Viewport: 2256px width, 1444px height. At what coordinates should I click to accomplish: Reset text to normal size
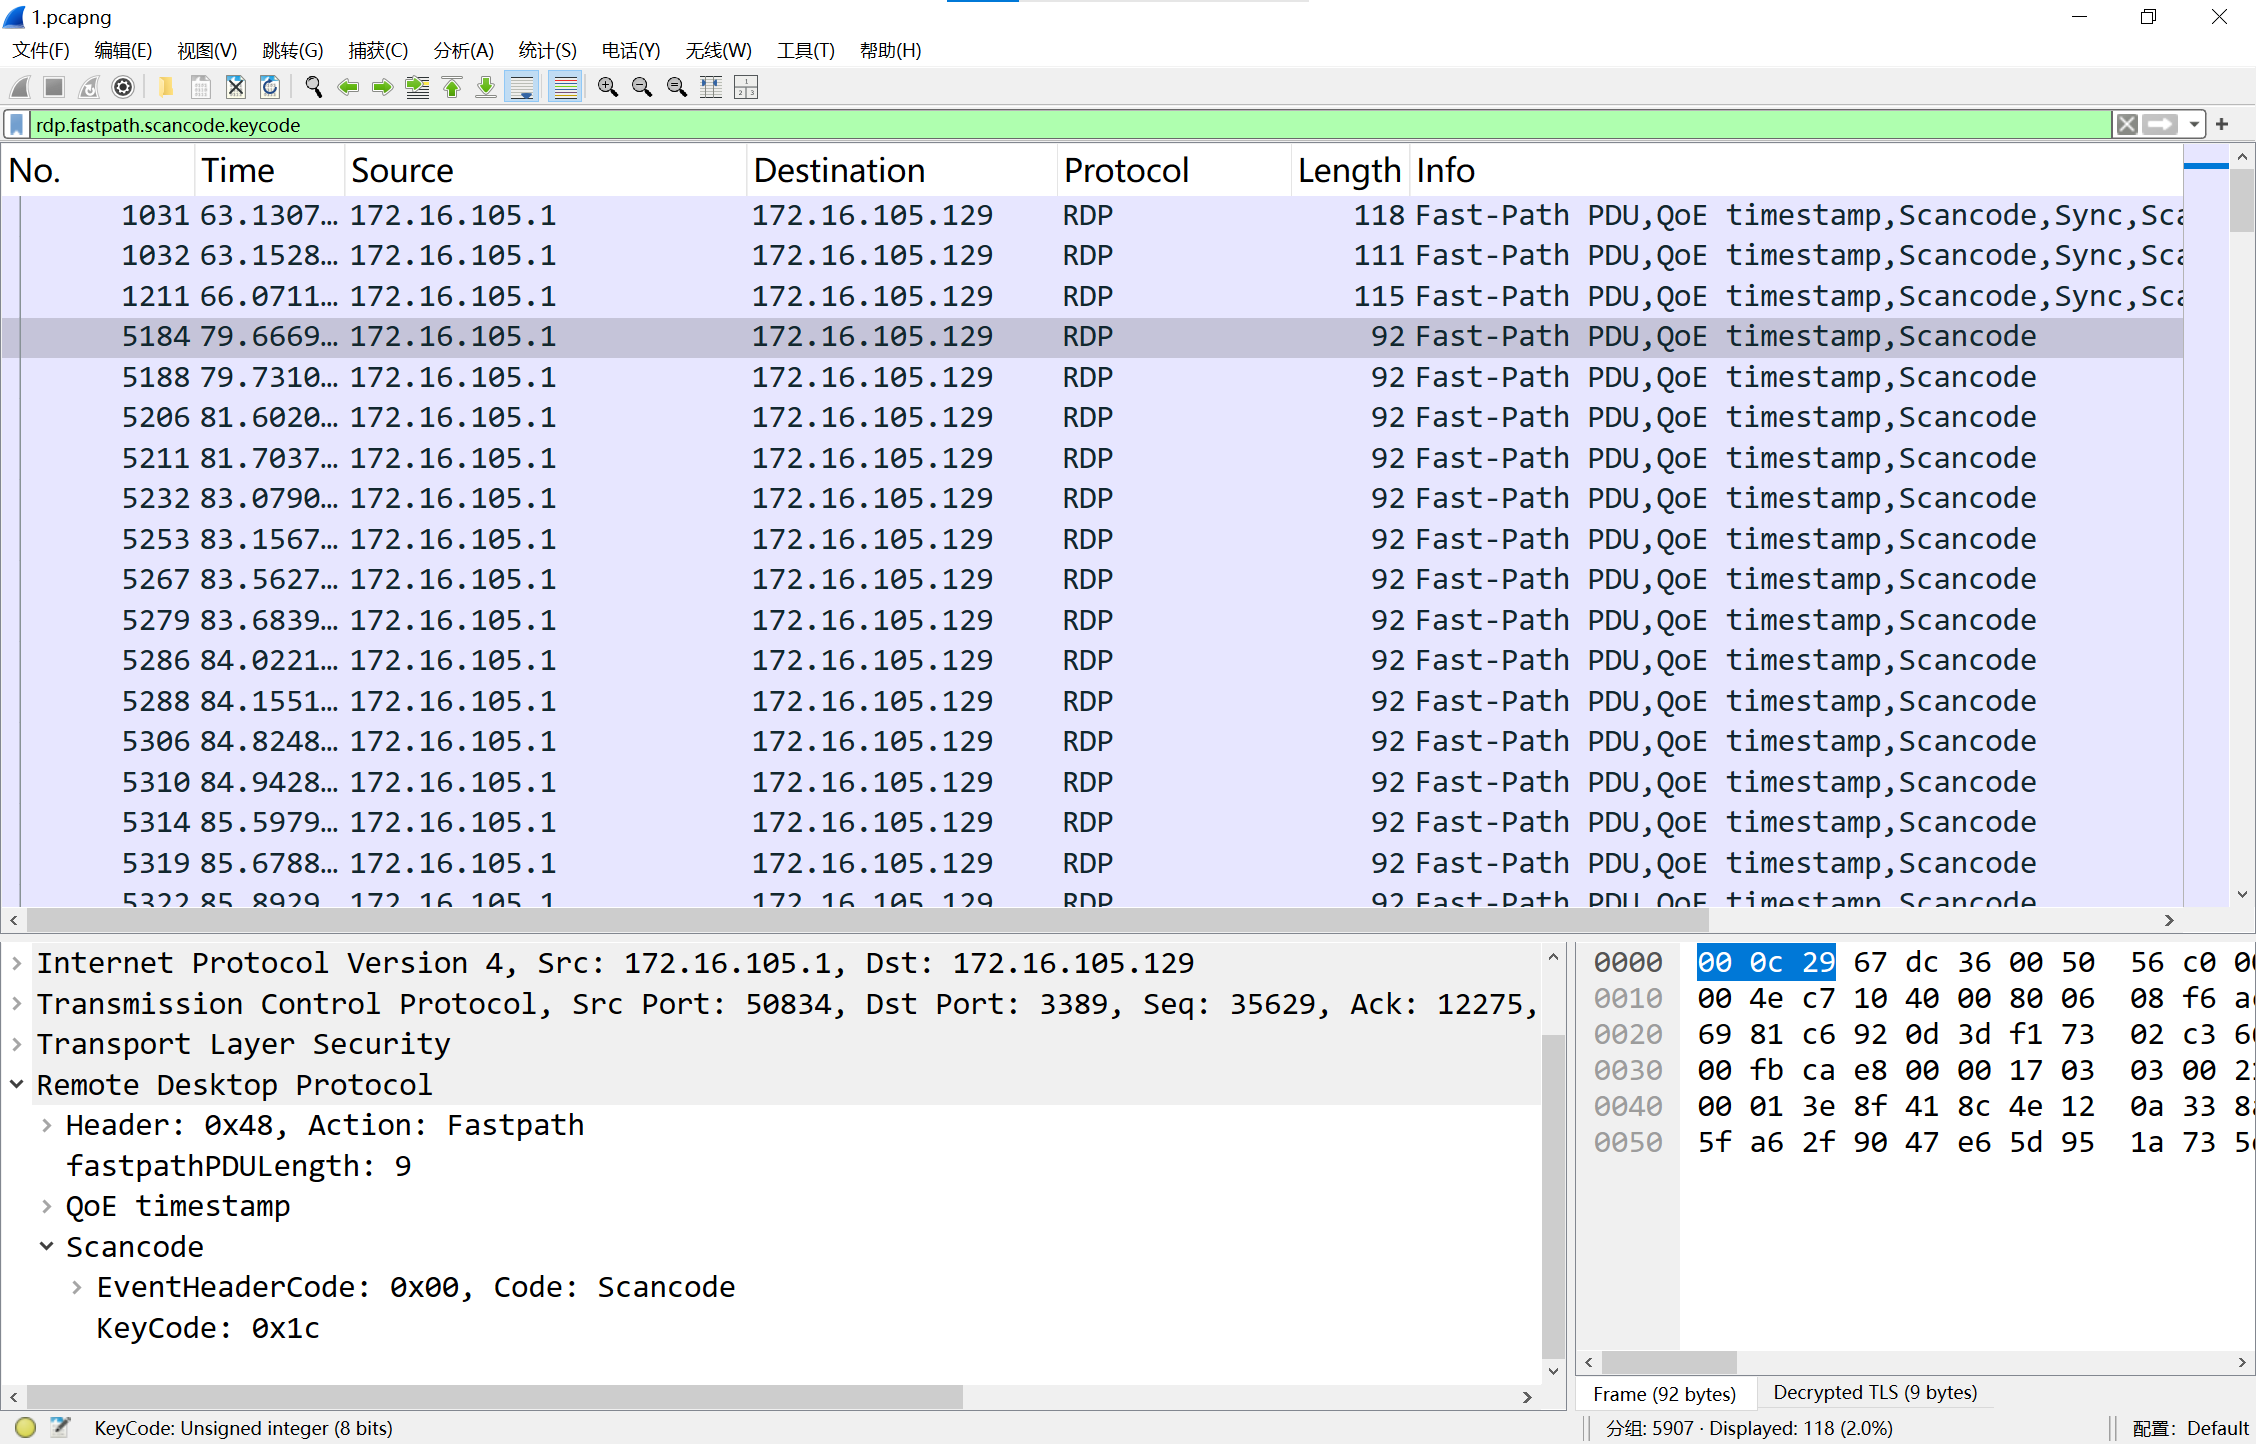(x=677, y=88)
